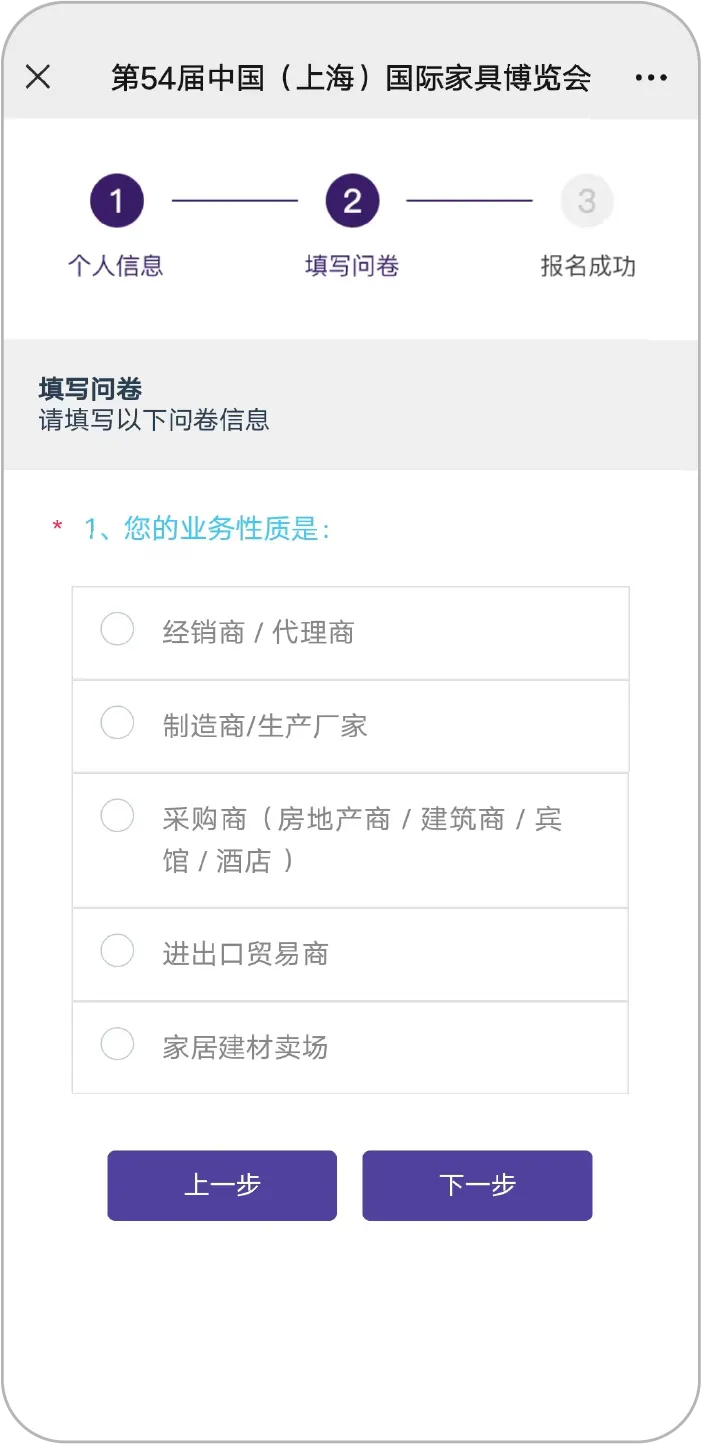Image resolution: width=701 pixels, height=1447 pixels.
Task: Tap the 报名成功 step label
Action: coord(587,266)
